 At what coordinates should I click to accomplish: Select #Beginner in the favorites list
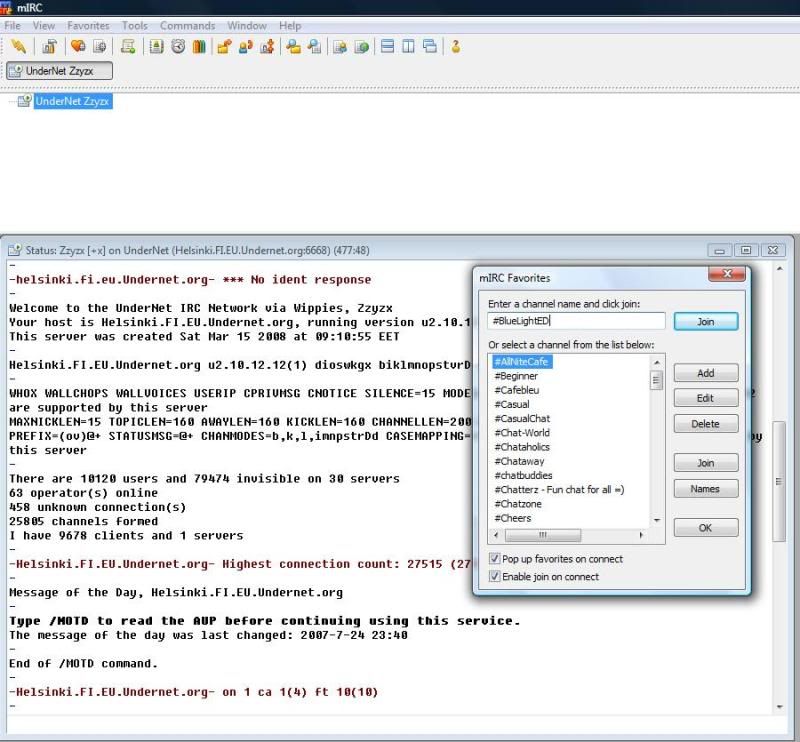pyautogui.click(x=516, y=376)
